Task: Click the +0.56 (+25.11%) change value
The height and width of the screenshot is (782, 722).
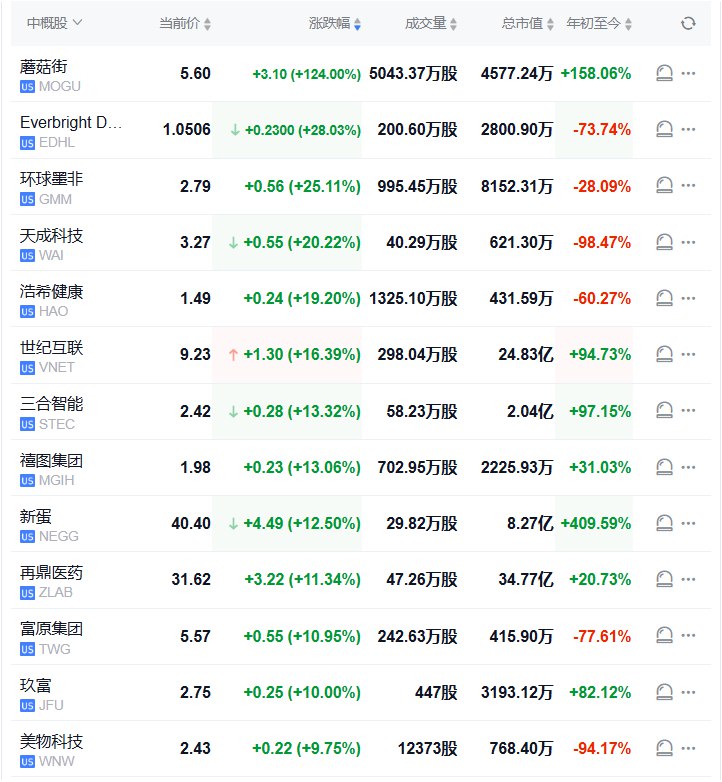Action: click(x=302, y=187)
